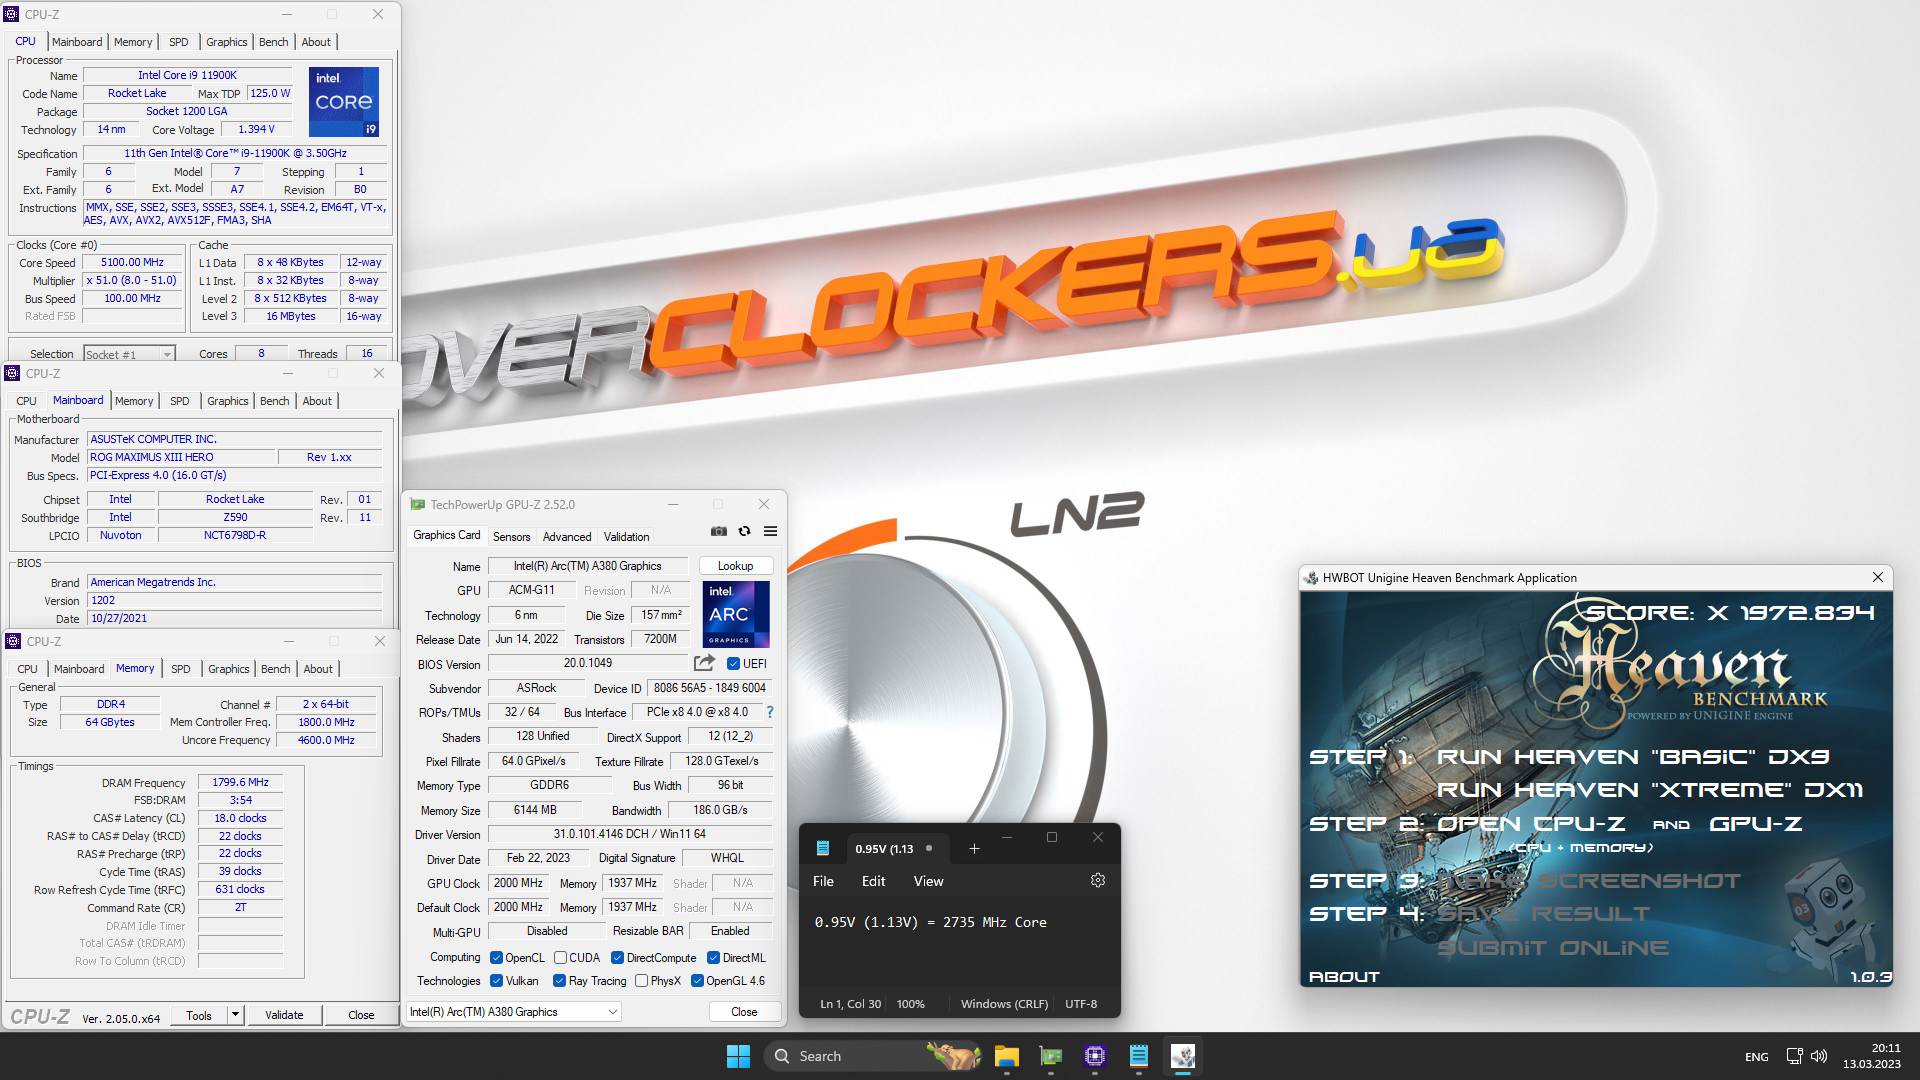Click the Tools button in CPU-Z
The image size is (1920, 1080).
coord(199,1014)
